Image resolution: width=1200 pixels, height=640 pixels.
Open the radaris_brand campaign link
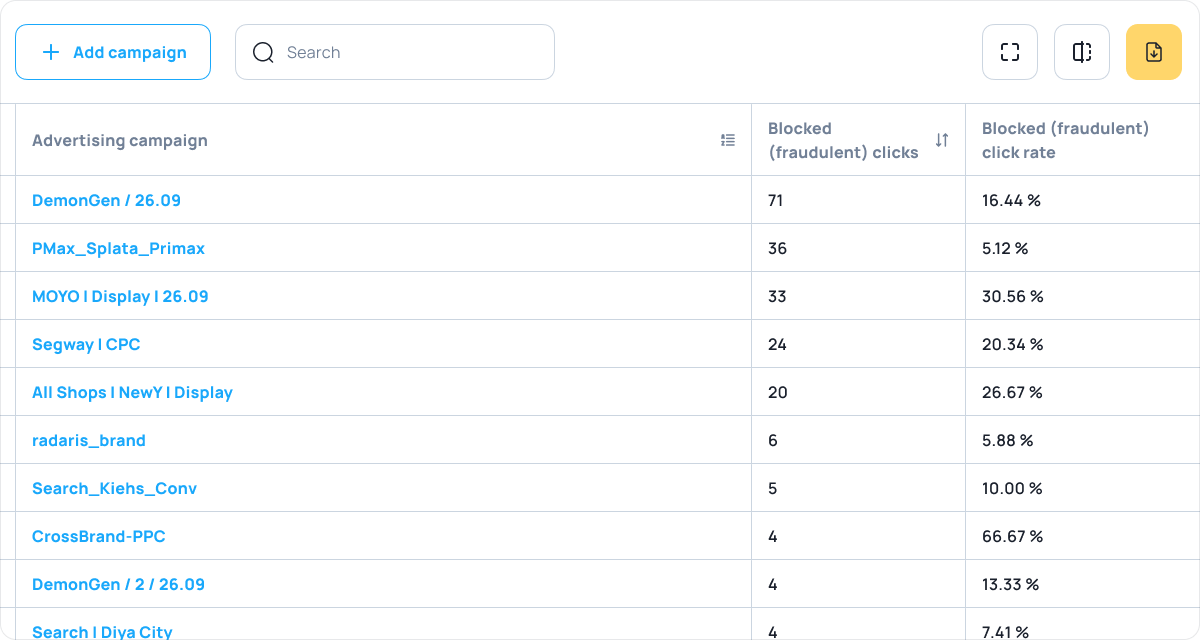89,440
